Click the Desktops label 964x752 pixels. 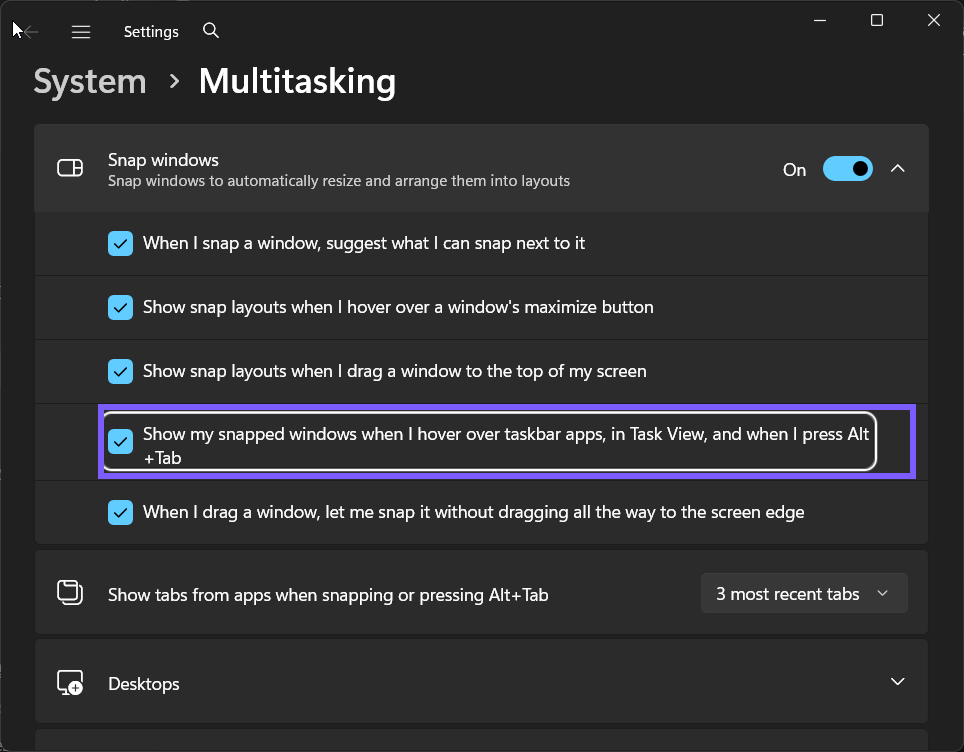pyautogui.click(x=144, y=684)
